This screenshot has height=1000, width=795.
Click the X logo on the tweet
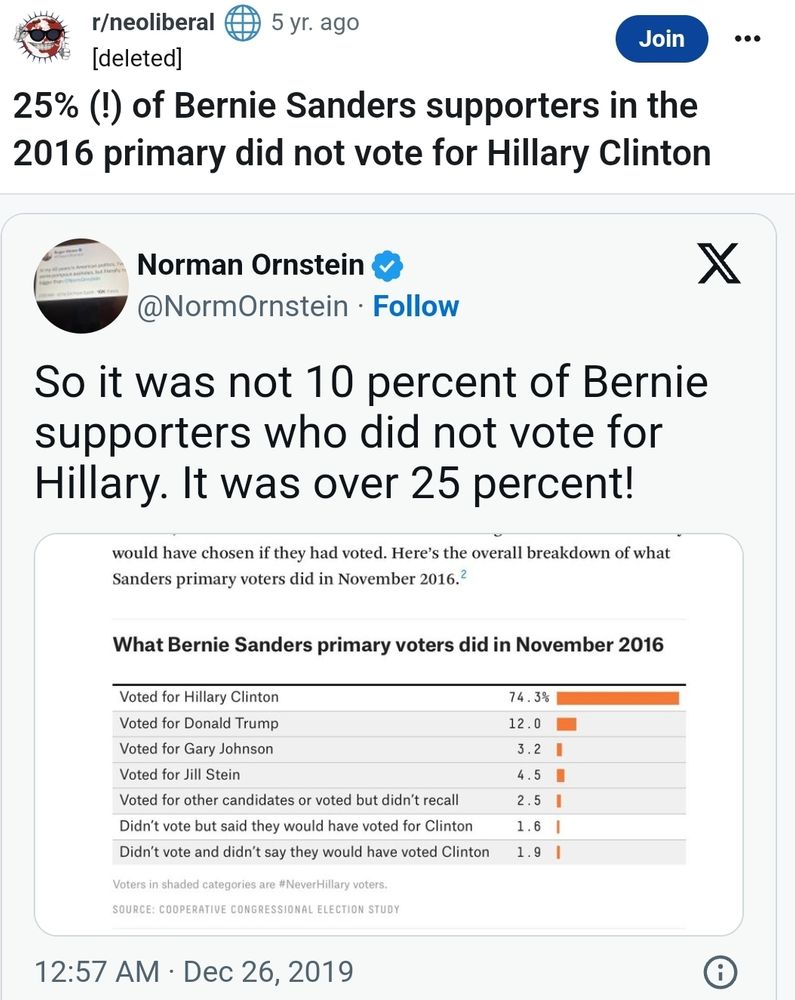(718, 263)
